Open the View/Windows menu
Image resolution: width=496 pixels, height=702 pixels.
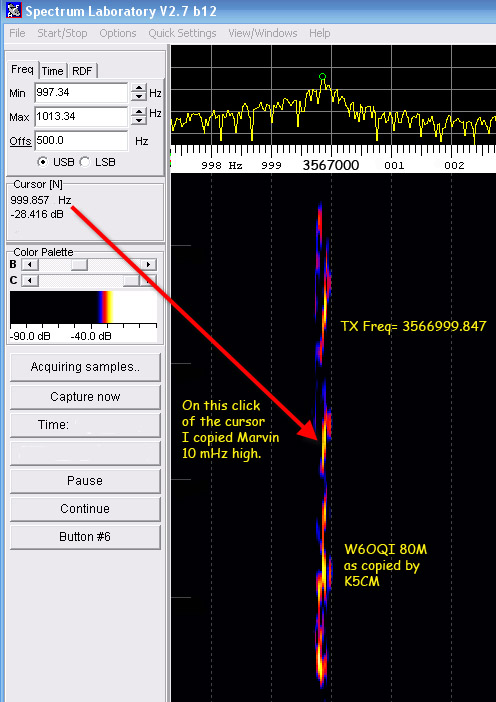coord(263,33)
